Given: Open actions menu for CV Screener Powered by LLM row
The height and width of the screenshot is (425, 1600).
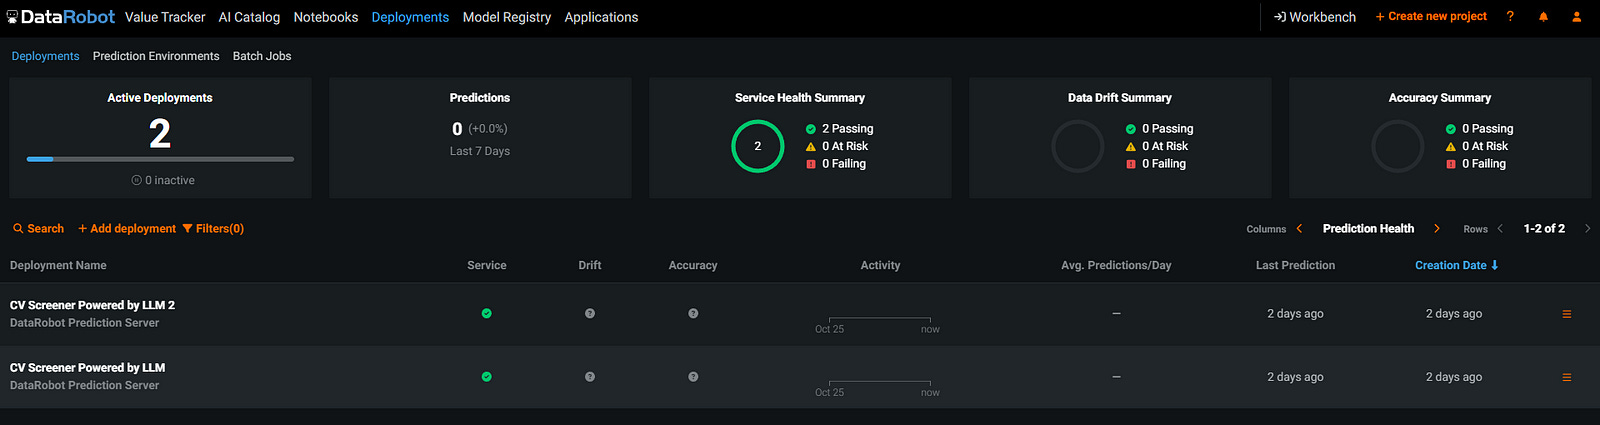Looking at the screenshot, I should pos(1567,378).
